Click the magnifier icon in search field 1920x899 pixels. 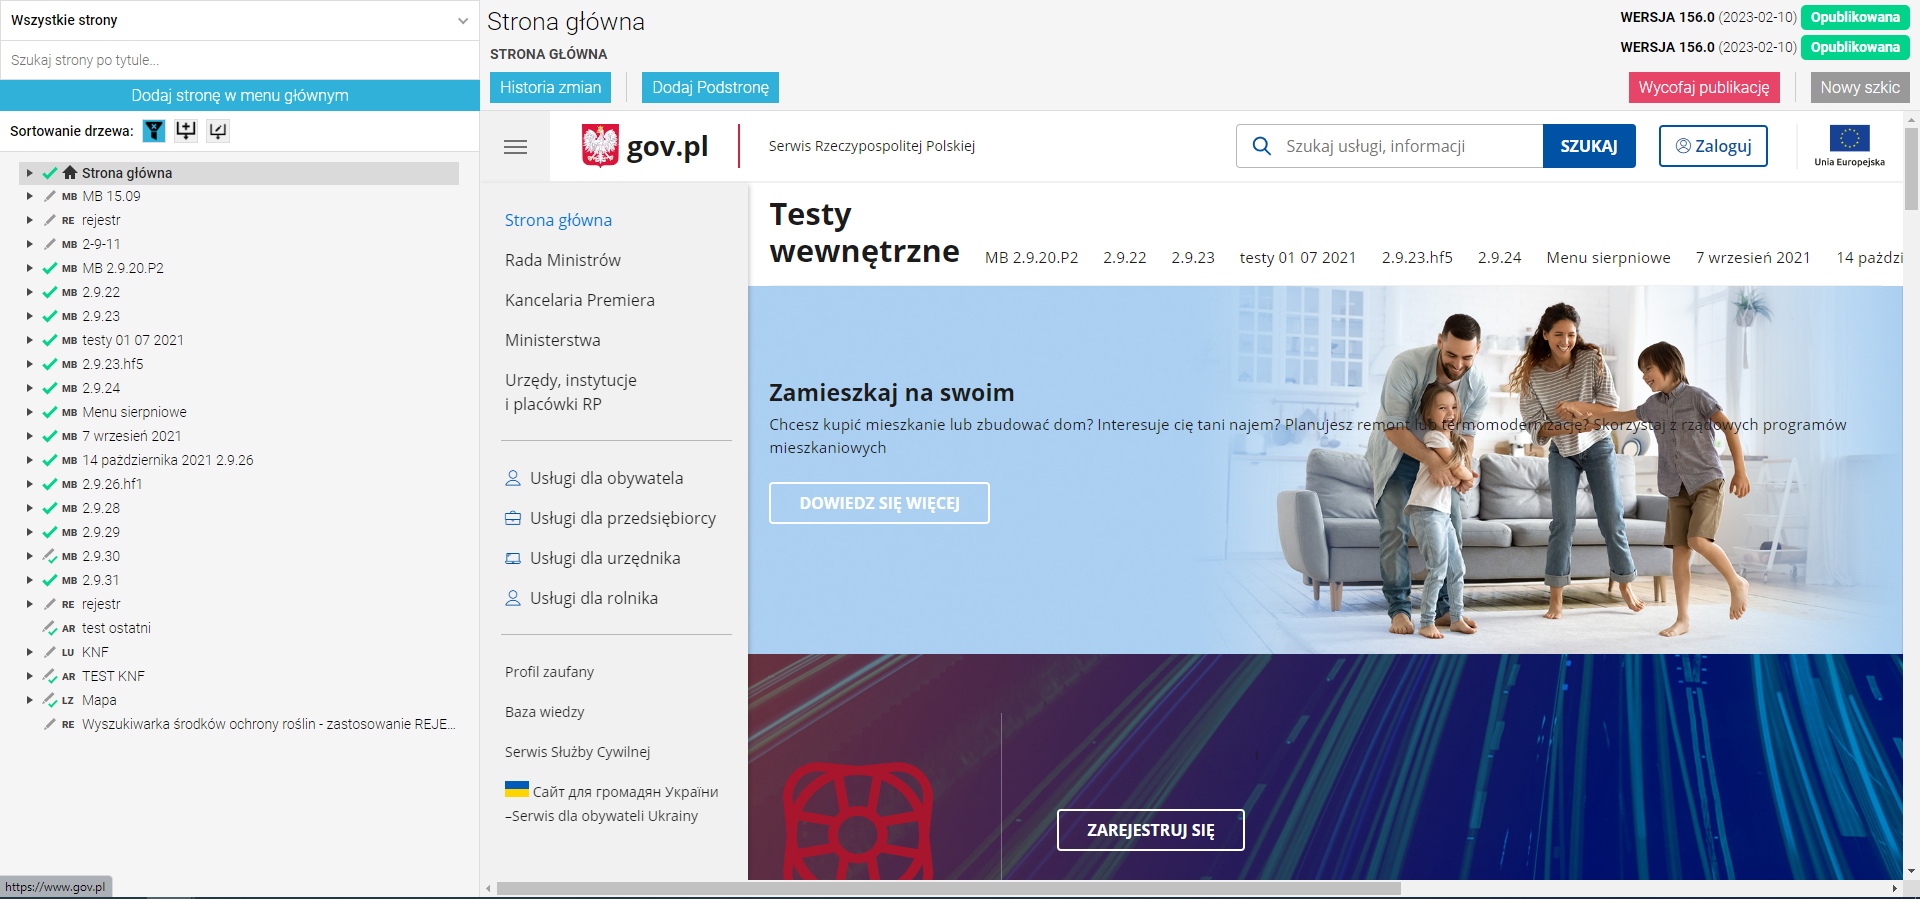tap(1262, 146)
